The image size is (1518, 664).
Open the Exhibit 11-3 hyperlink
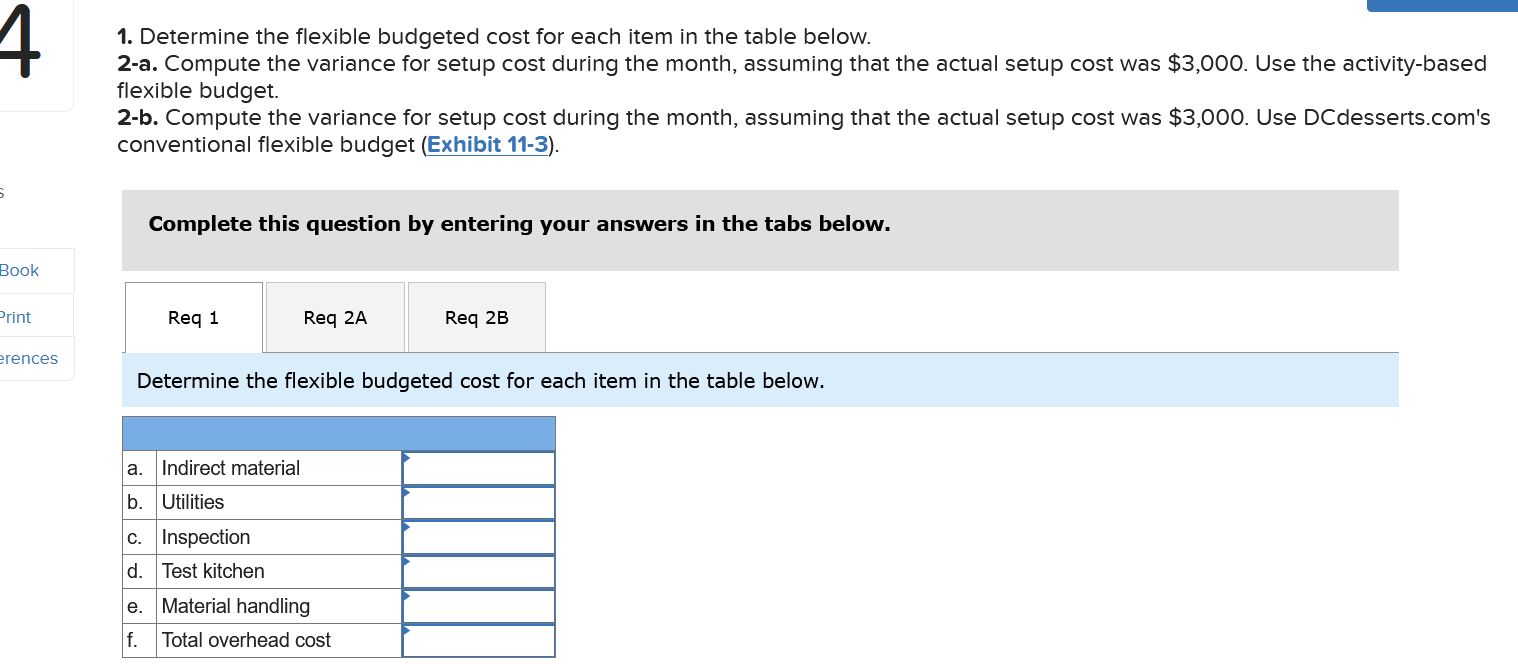487,145
